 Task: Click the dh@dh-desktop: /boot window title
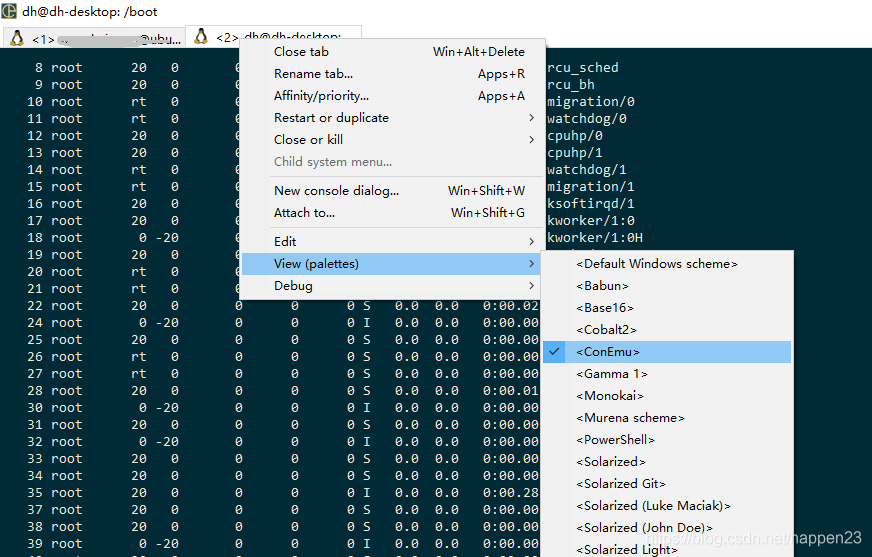click(90, 12)
